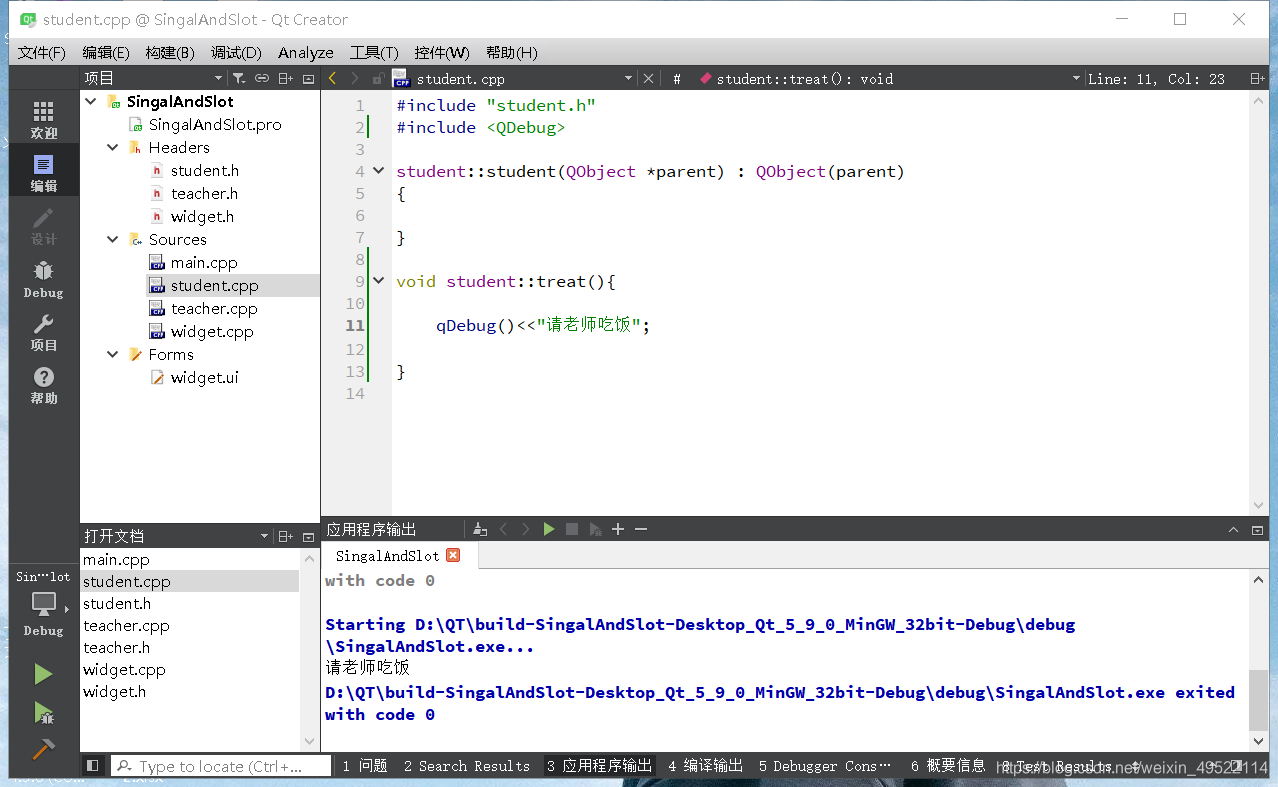Open the 控件(W) menu
The height and width of the screenshot is (787, 1278).
click(x=442, y=52)
